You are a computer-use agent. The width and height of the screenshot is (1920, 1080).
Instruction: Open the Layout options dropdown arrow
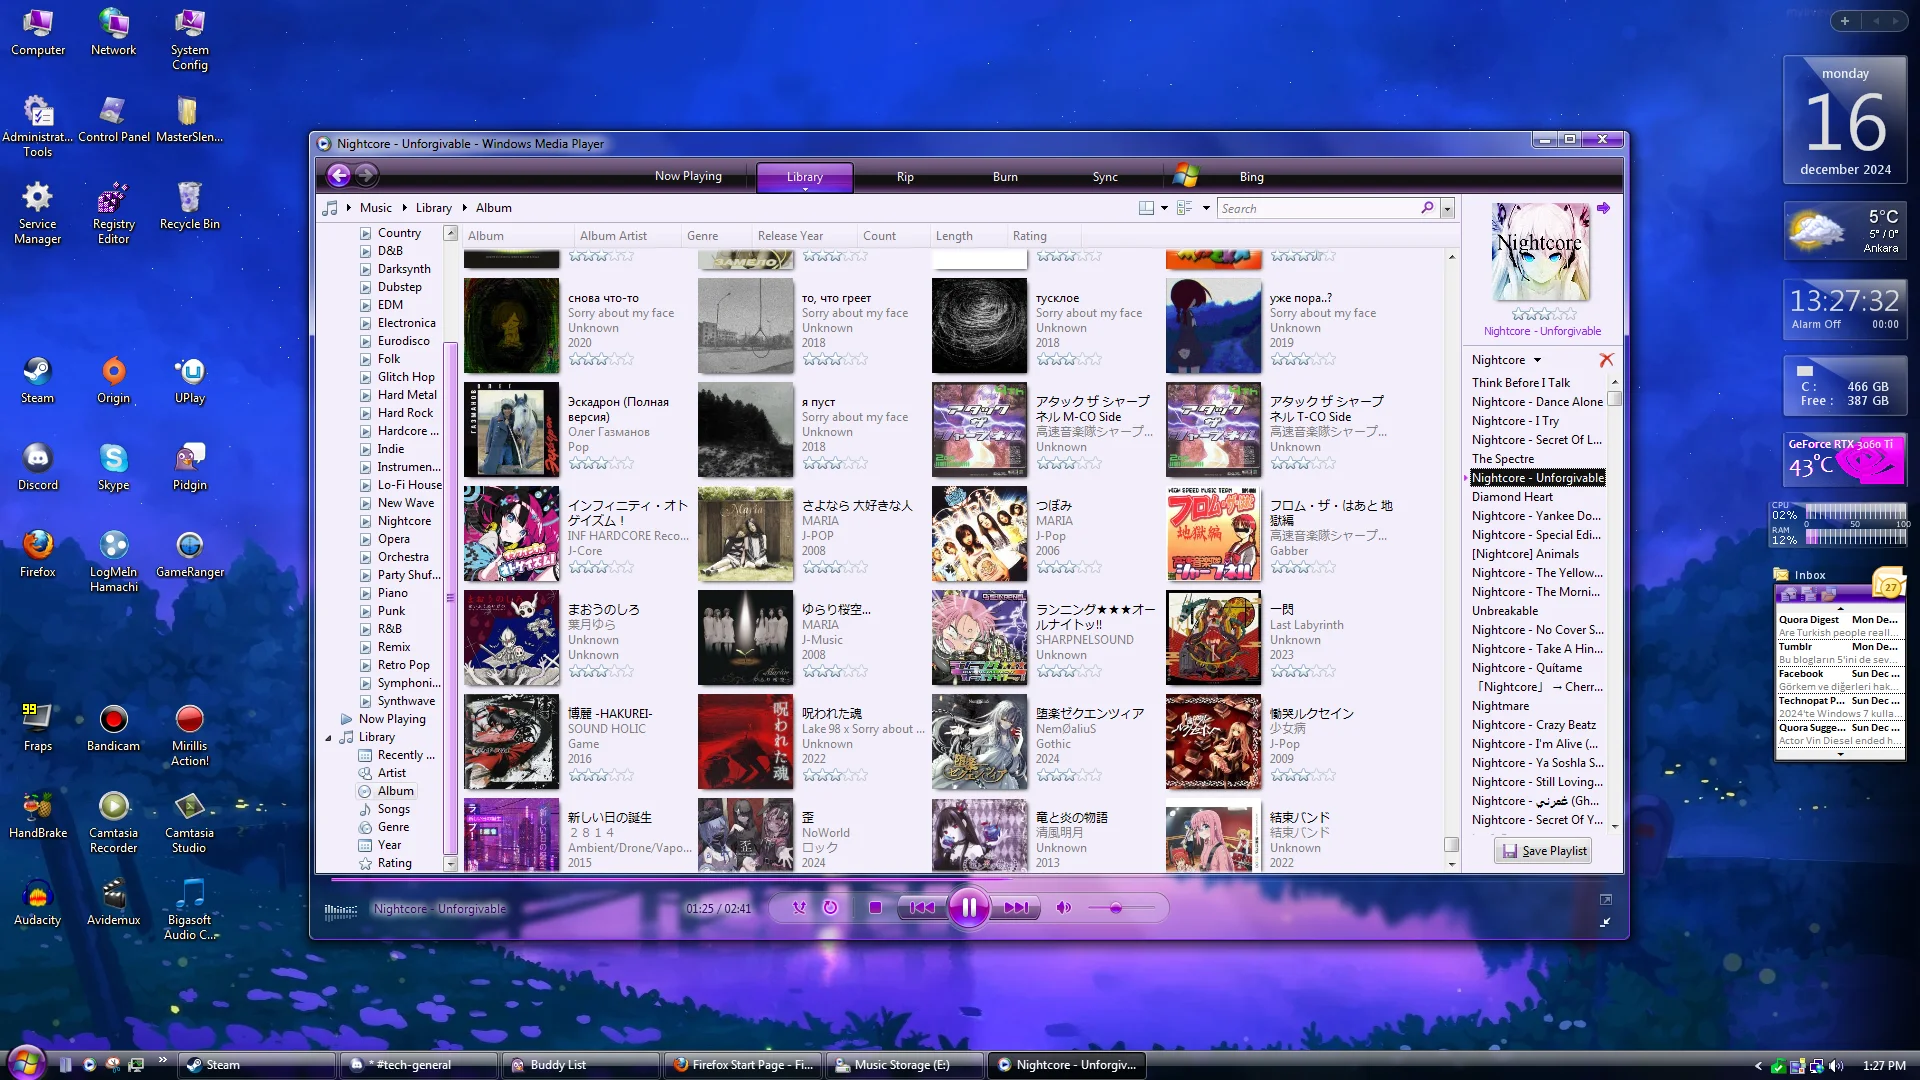1164,208
